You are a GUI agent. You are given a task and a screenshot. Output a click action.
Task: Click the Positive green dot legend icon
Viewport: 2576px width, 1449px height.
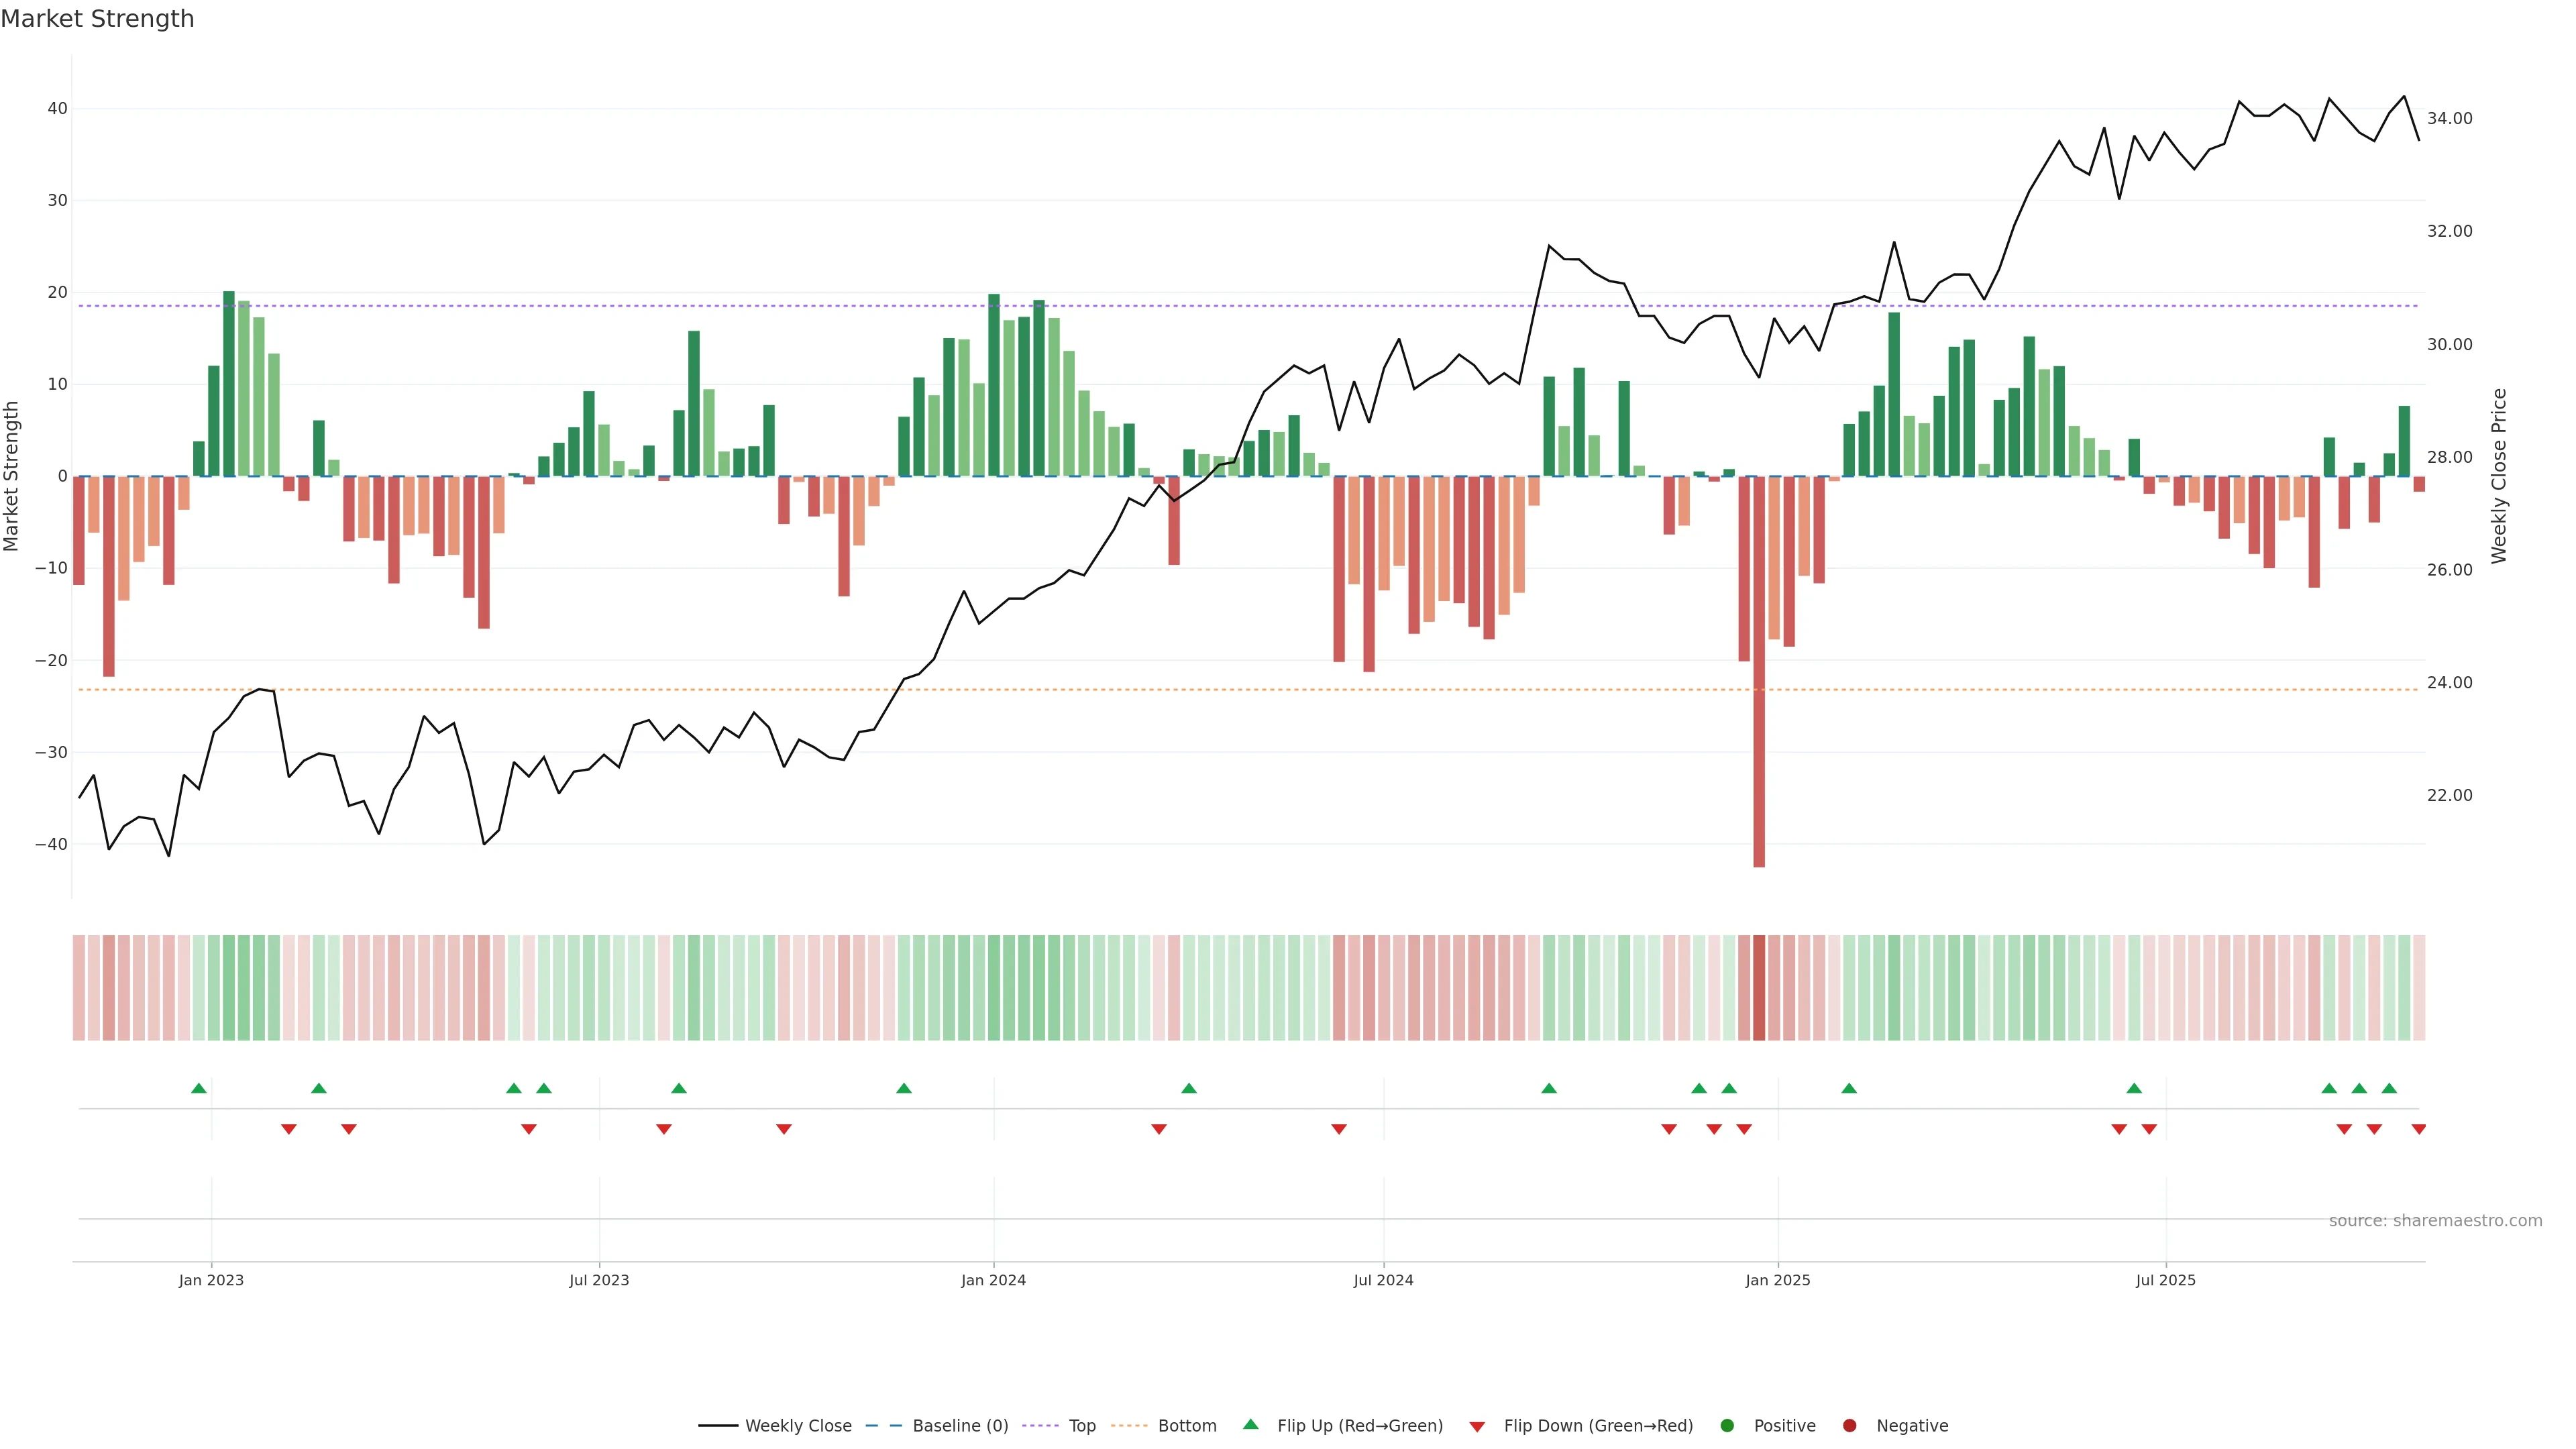pos(1727,1426)
